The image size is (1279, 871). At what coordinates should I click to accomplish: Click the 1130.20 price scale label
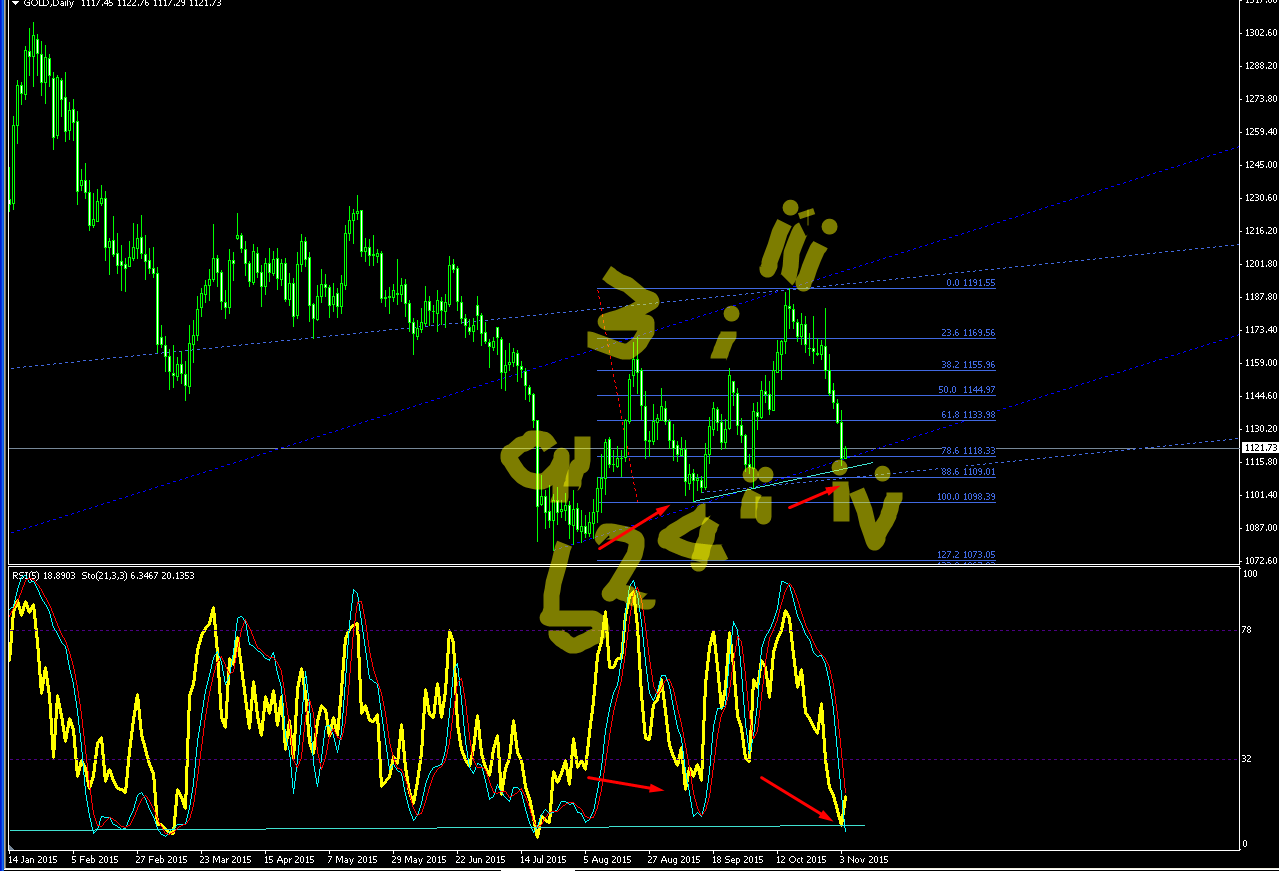point(1262,428)
